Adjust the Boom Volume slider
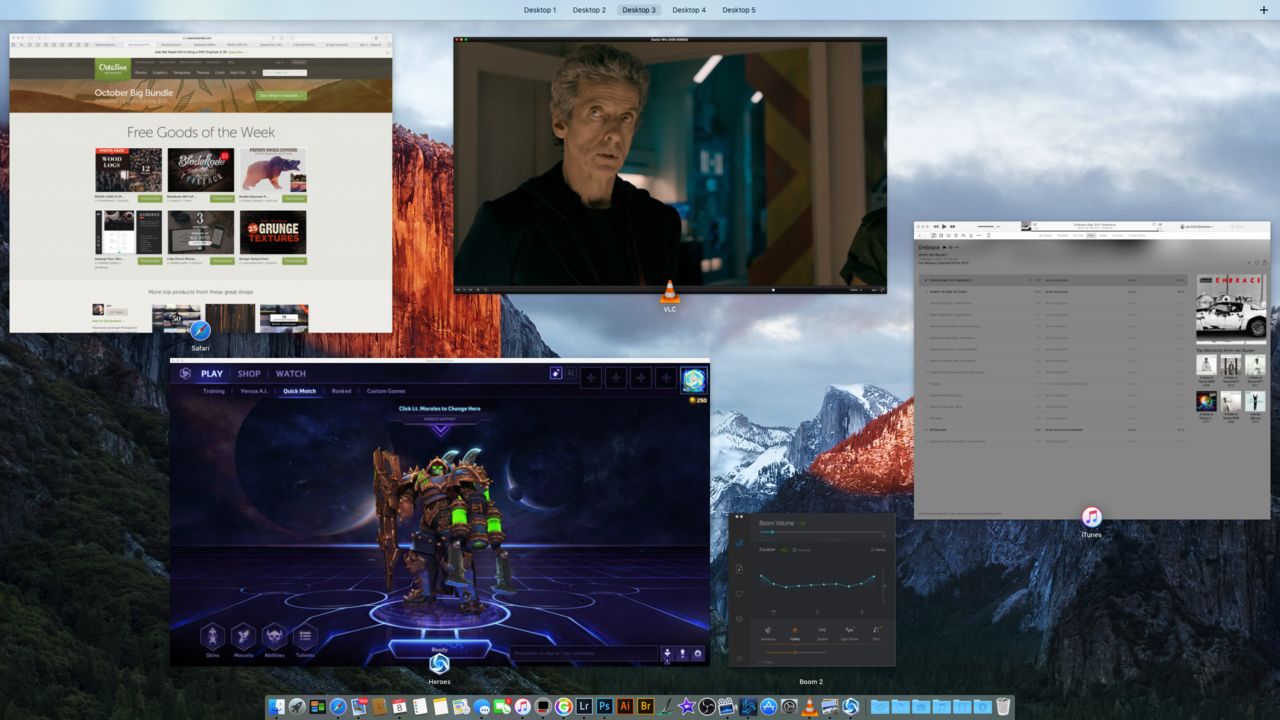Viewport: 1280px width, 720px height. point(823,533)
